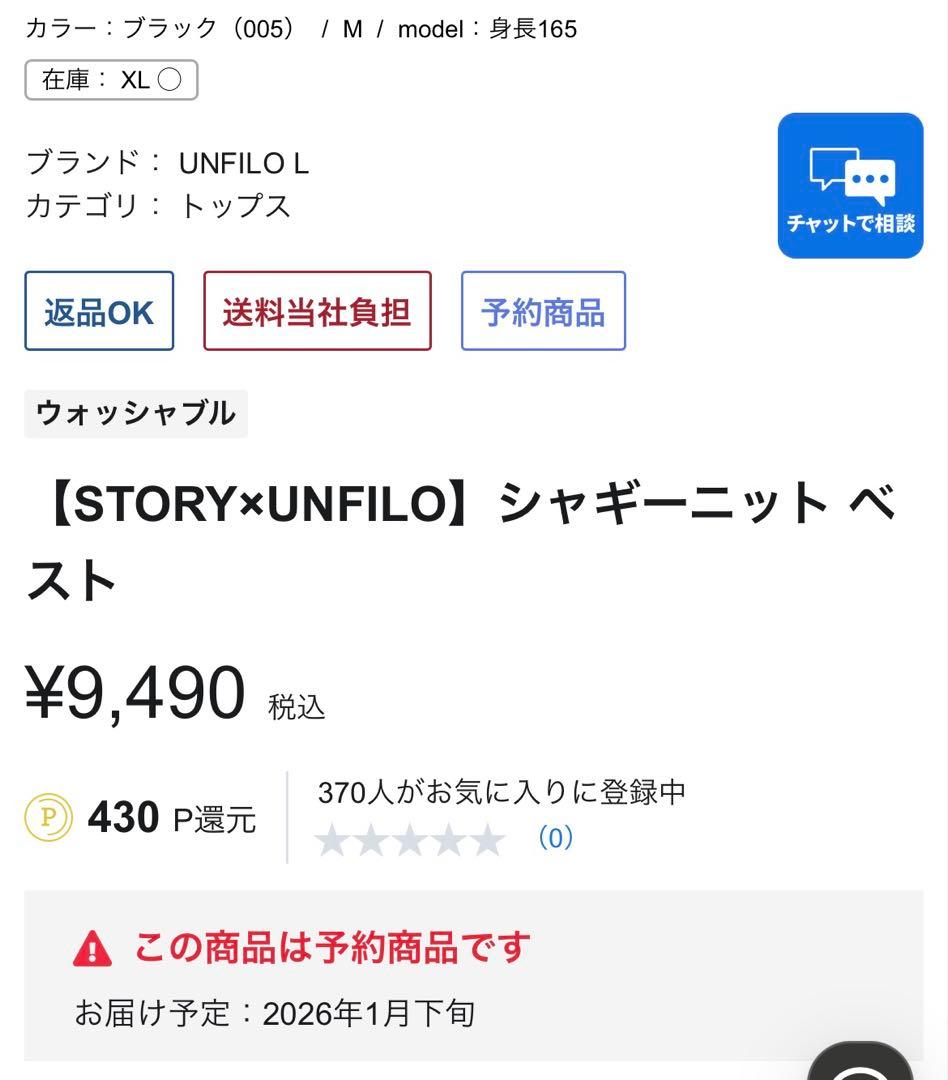This screenshot has width=948, height=1080.
Task: Select the 返品OK return policy badge
Action: tap(99, 311)
